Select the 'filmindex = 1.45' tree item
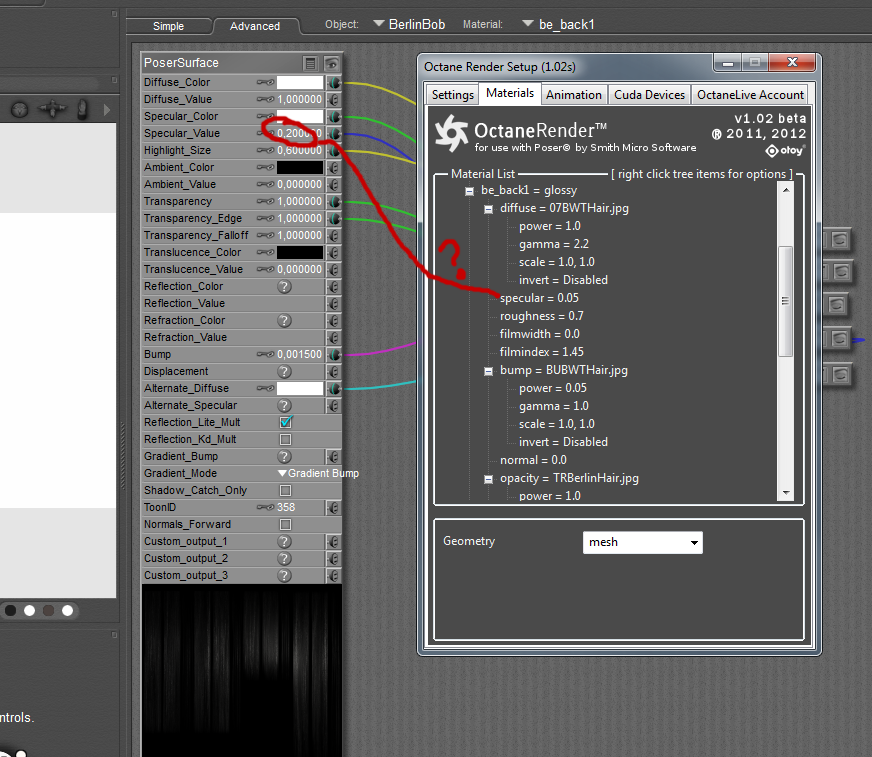Screen dimensions: 872x757 [x=542, y=352]
